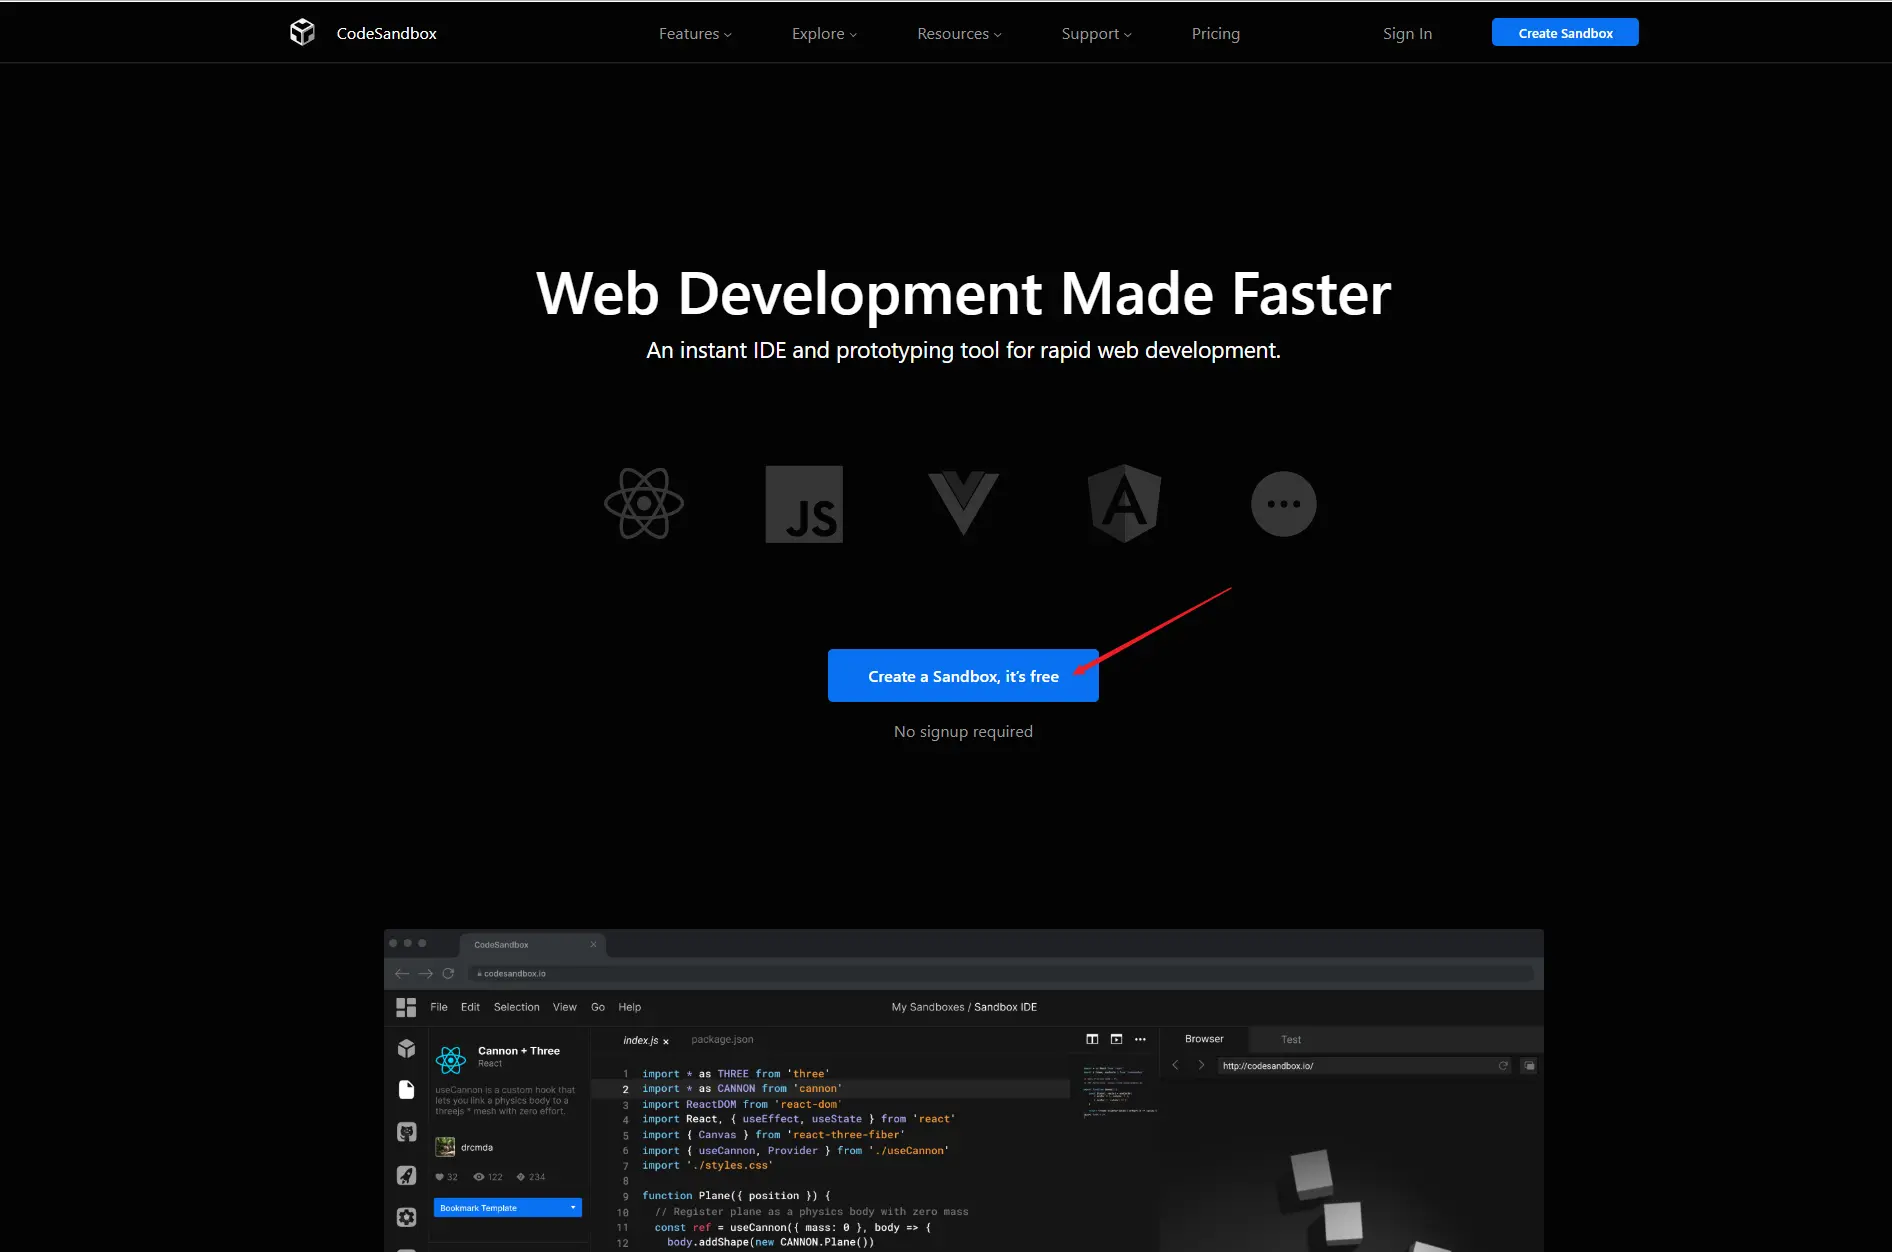Viewport: 1892px width, 1252px height.
Task: Switch to the index.js editor tab
Action: (640, 1040)
